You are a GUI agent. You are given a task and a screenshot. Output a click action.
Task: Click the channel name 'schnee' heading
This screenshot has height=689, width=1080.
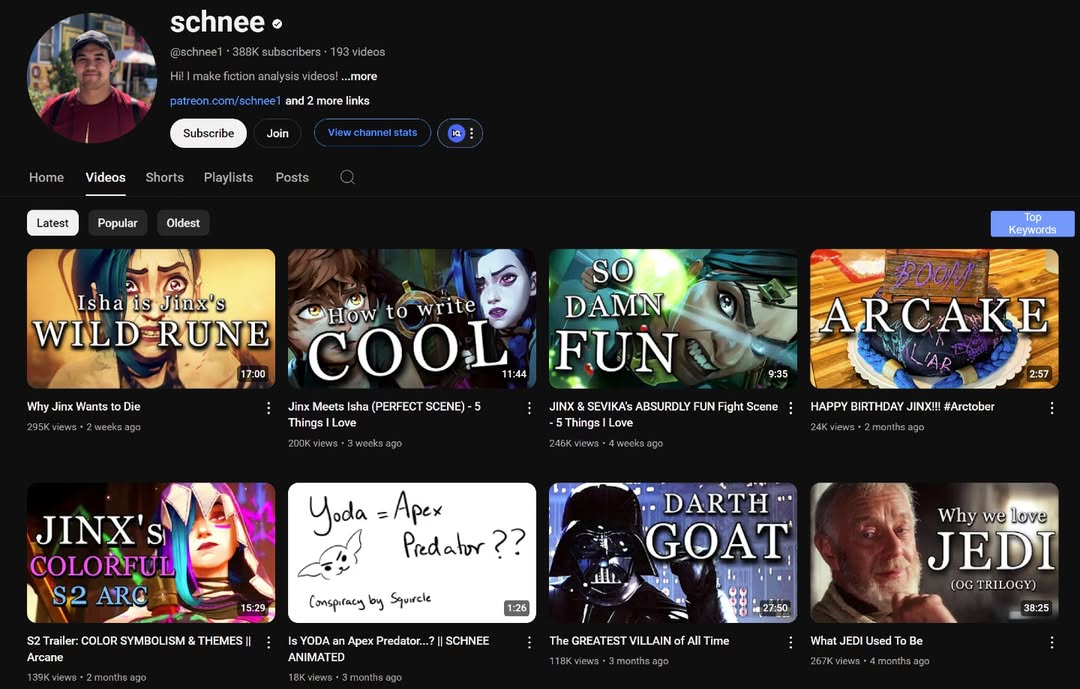pyautogui.click(x=217, y=23)
